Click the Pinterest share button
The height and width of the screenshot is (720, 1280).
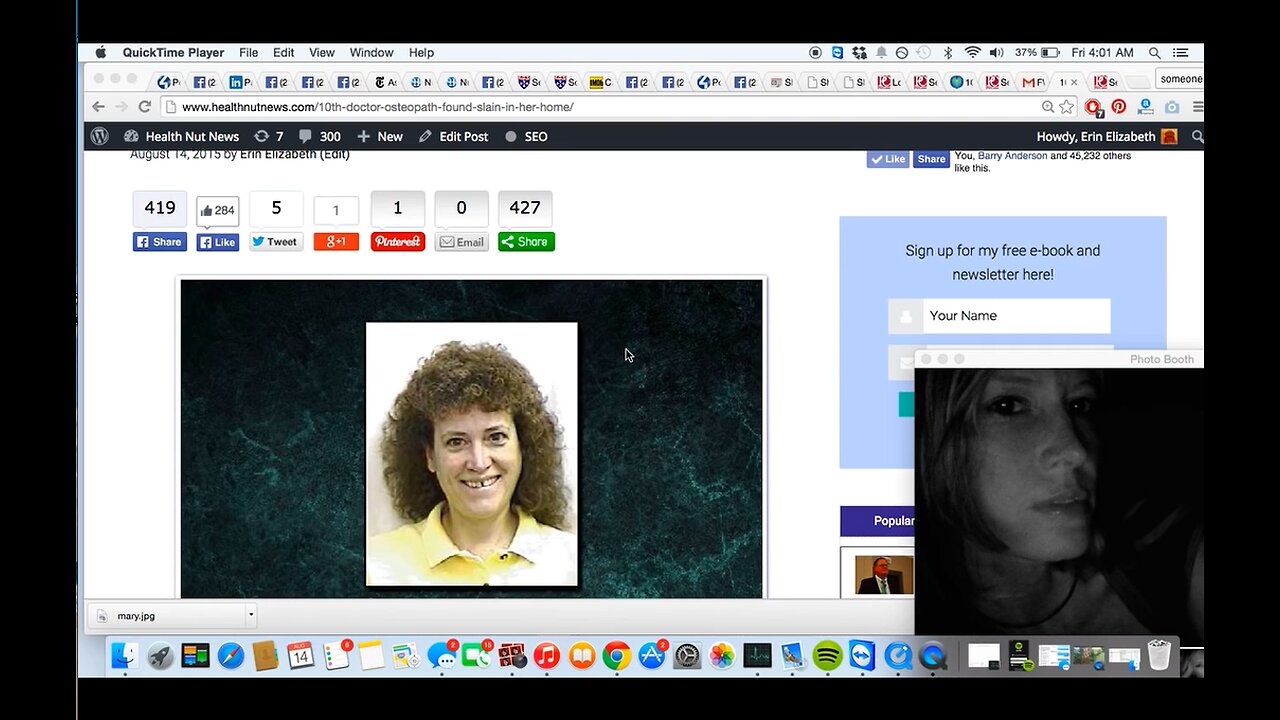click(x=398, y=241)
